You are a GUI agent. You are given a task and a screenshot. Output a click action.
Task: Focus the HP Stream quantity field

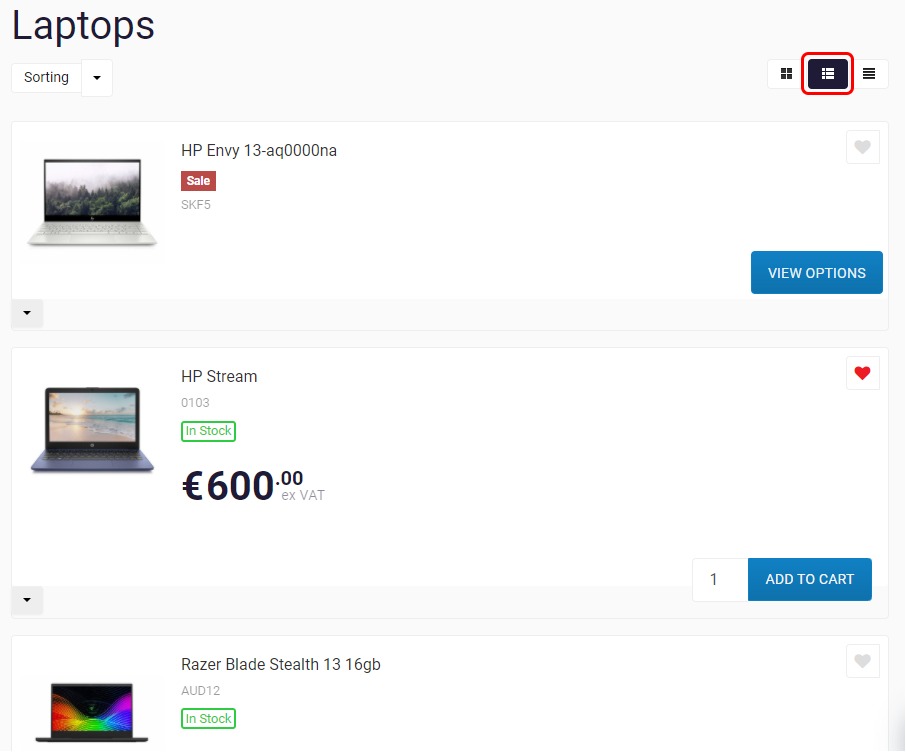(x=720, y=579)
